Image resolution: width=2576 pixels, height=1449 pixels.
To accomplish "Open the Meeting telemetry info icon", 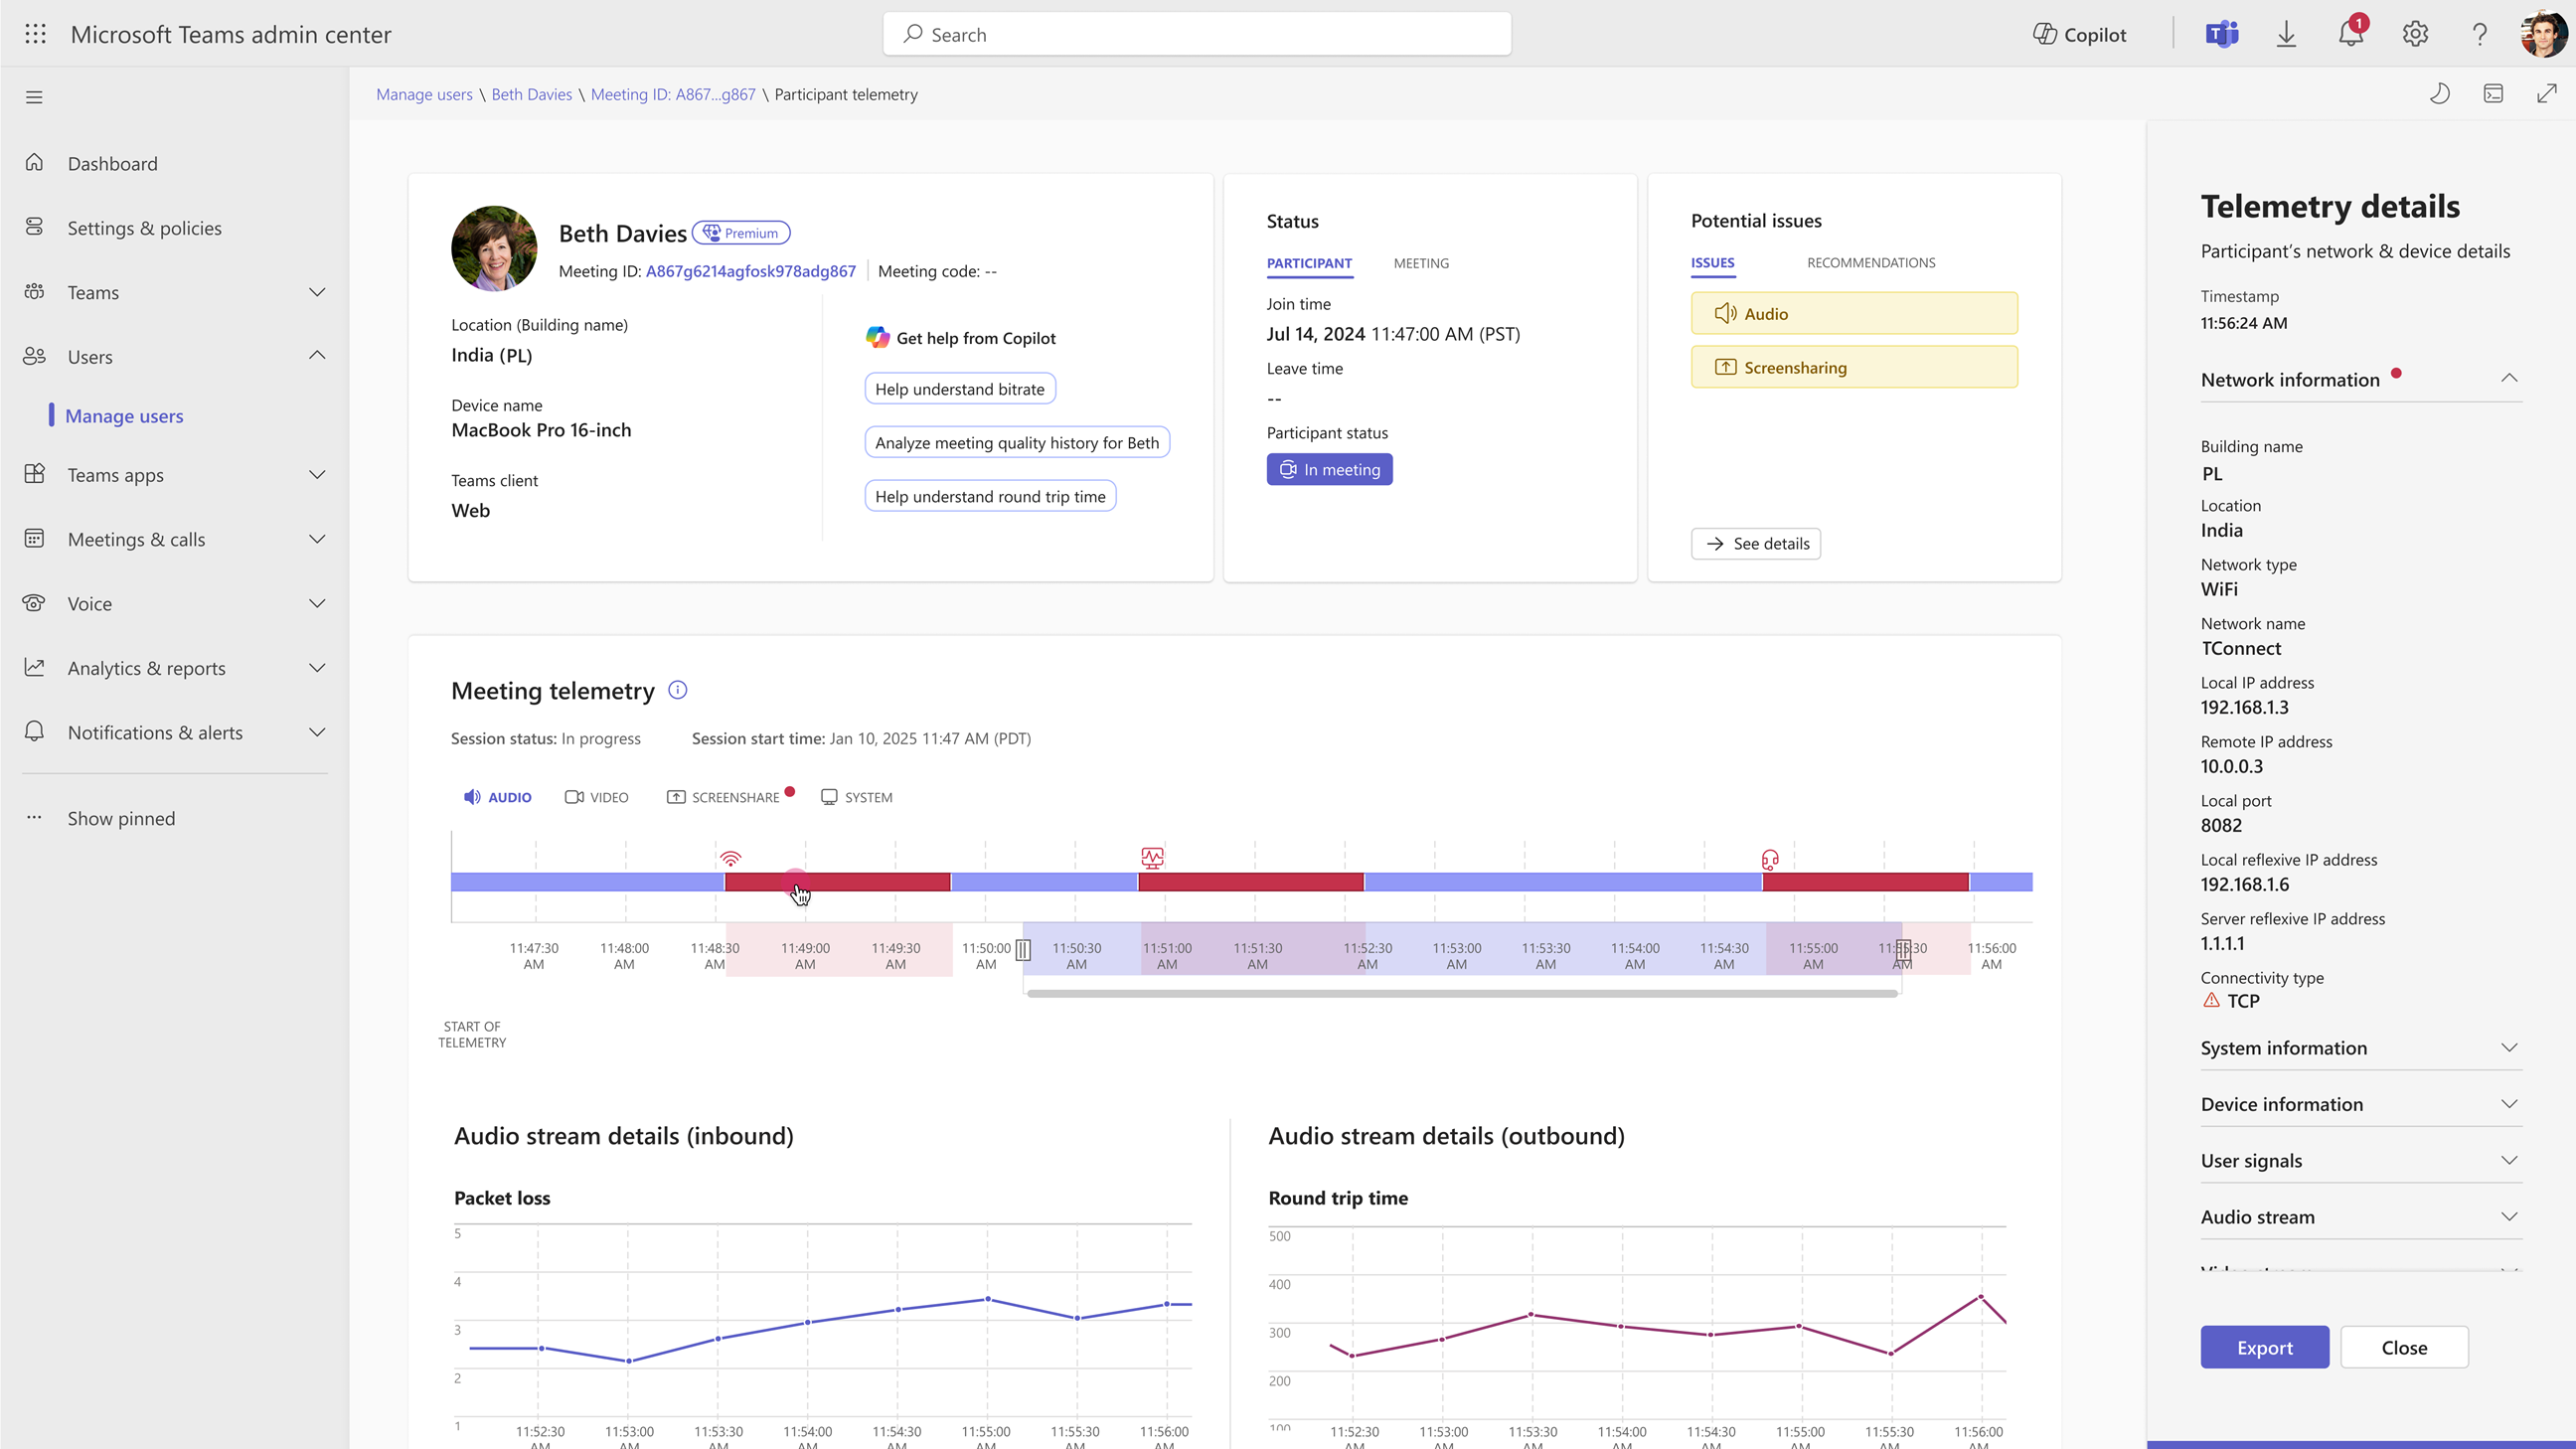I will click(x=677, y=690).
